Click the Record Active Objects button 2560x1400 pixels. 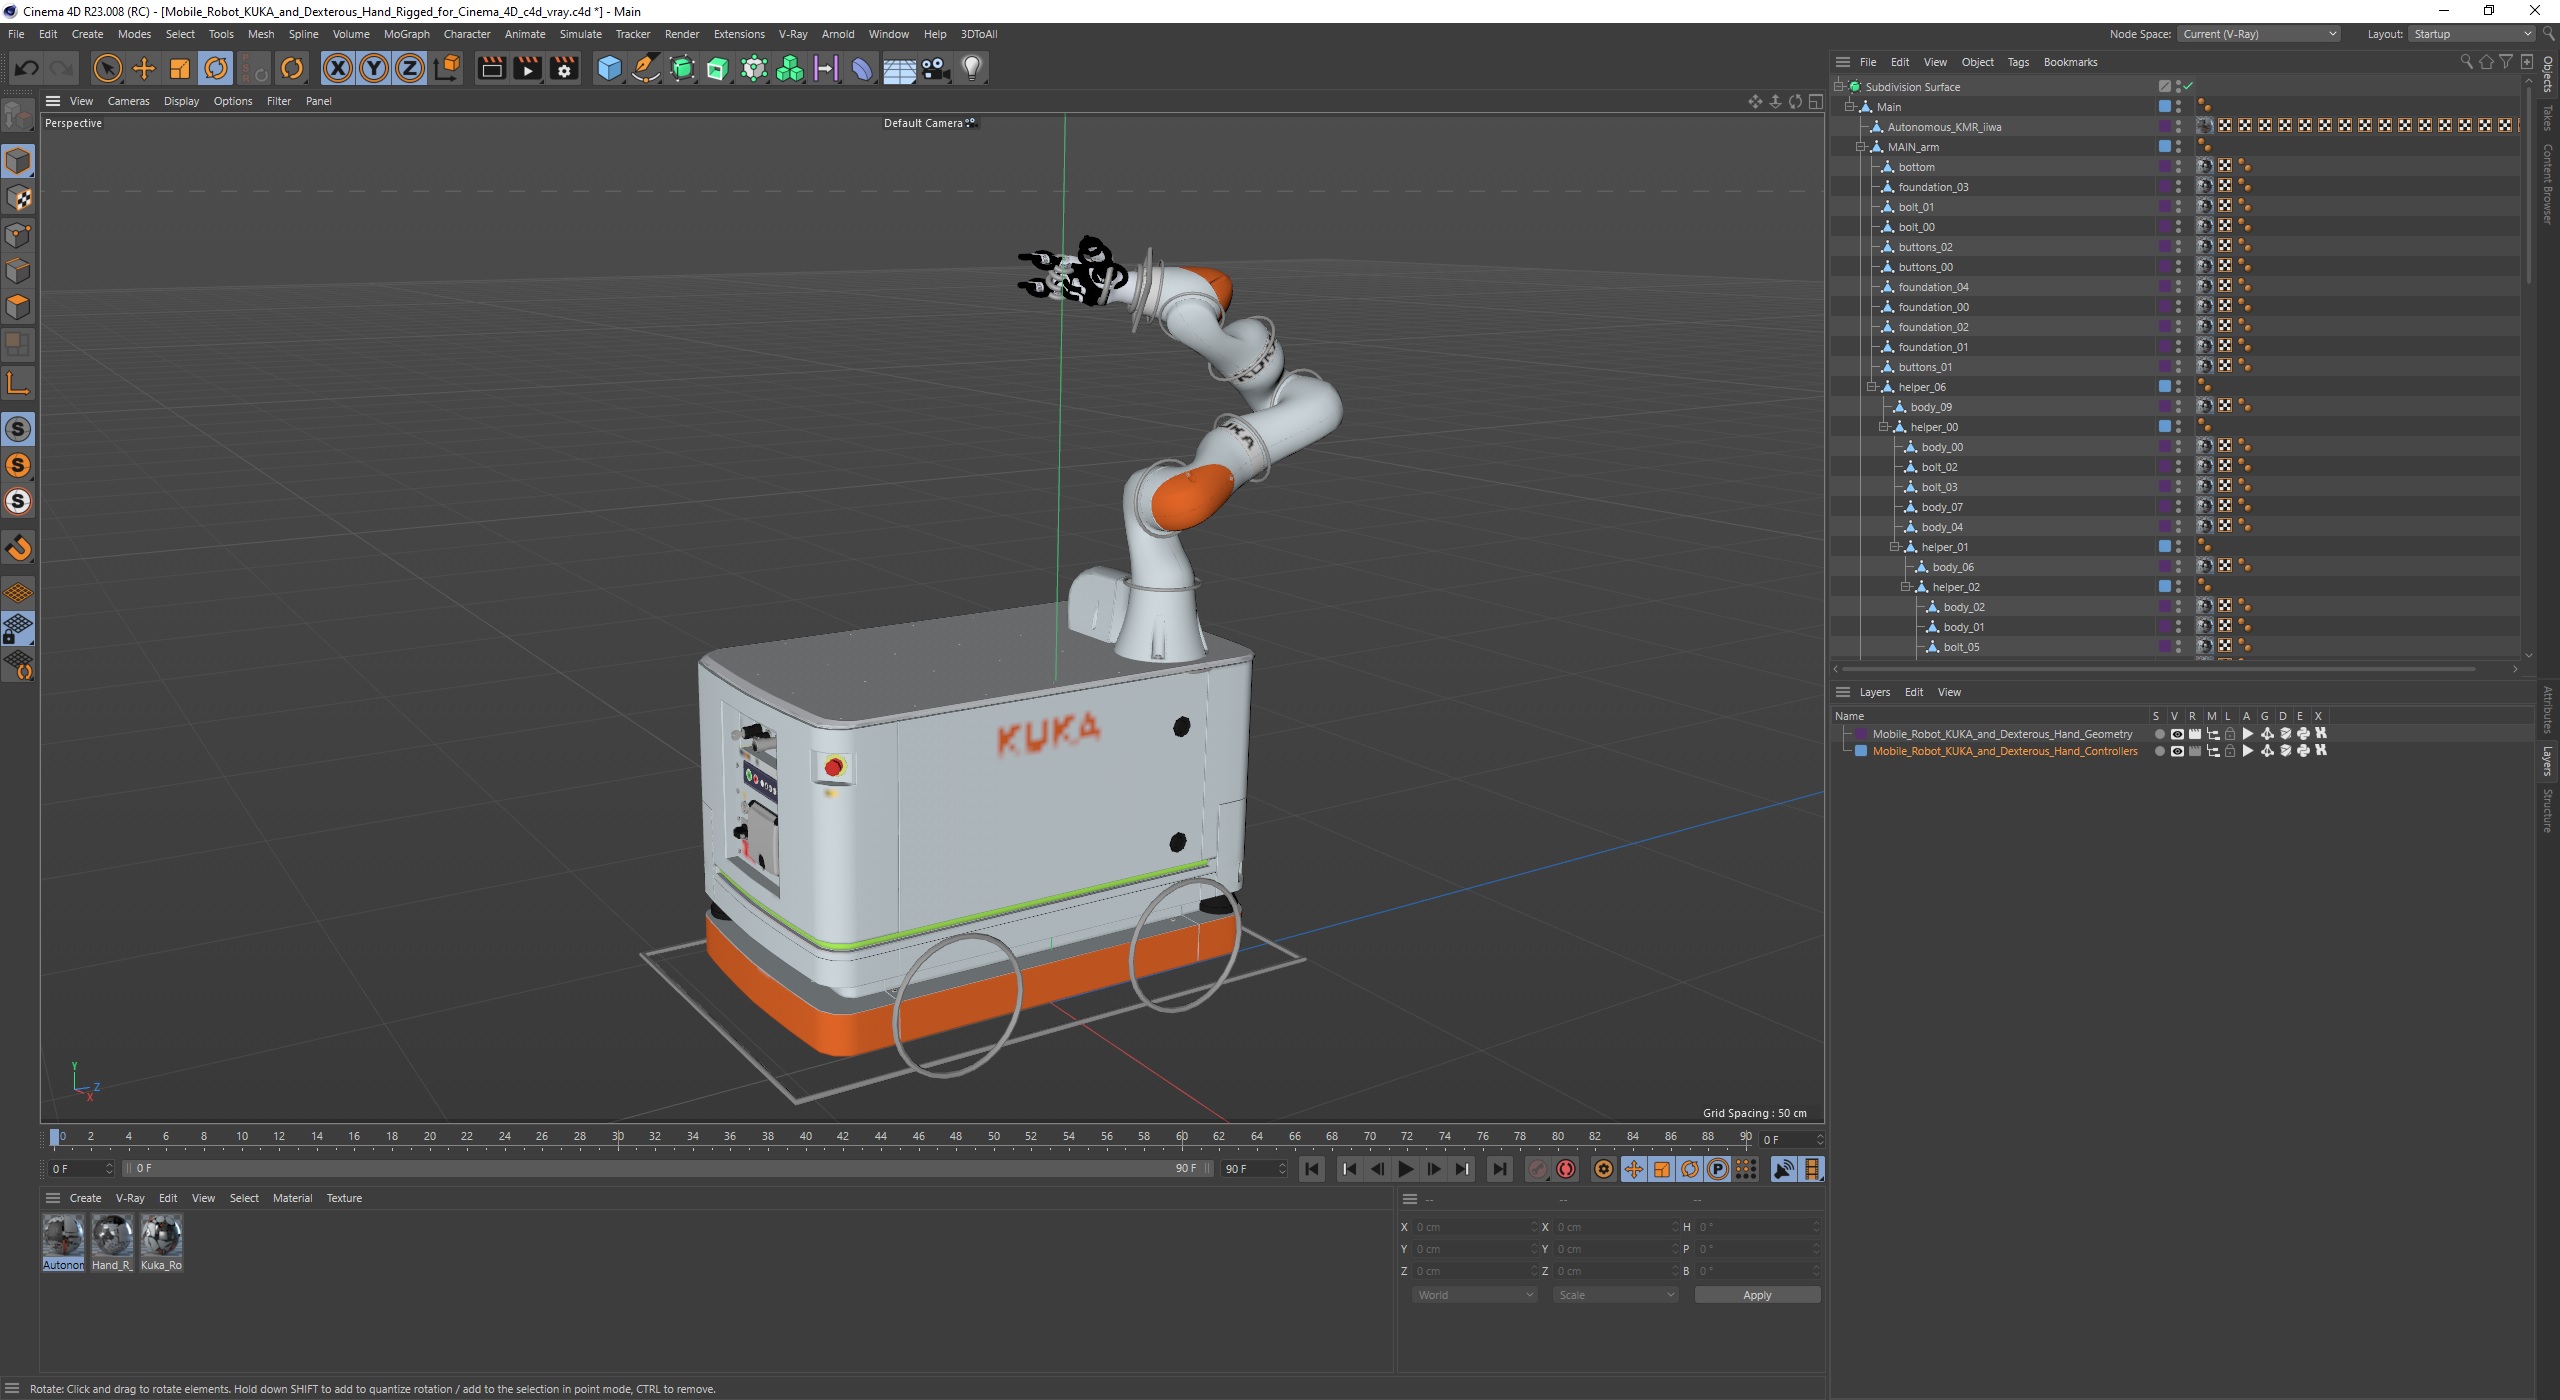coord(1538,1169)
